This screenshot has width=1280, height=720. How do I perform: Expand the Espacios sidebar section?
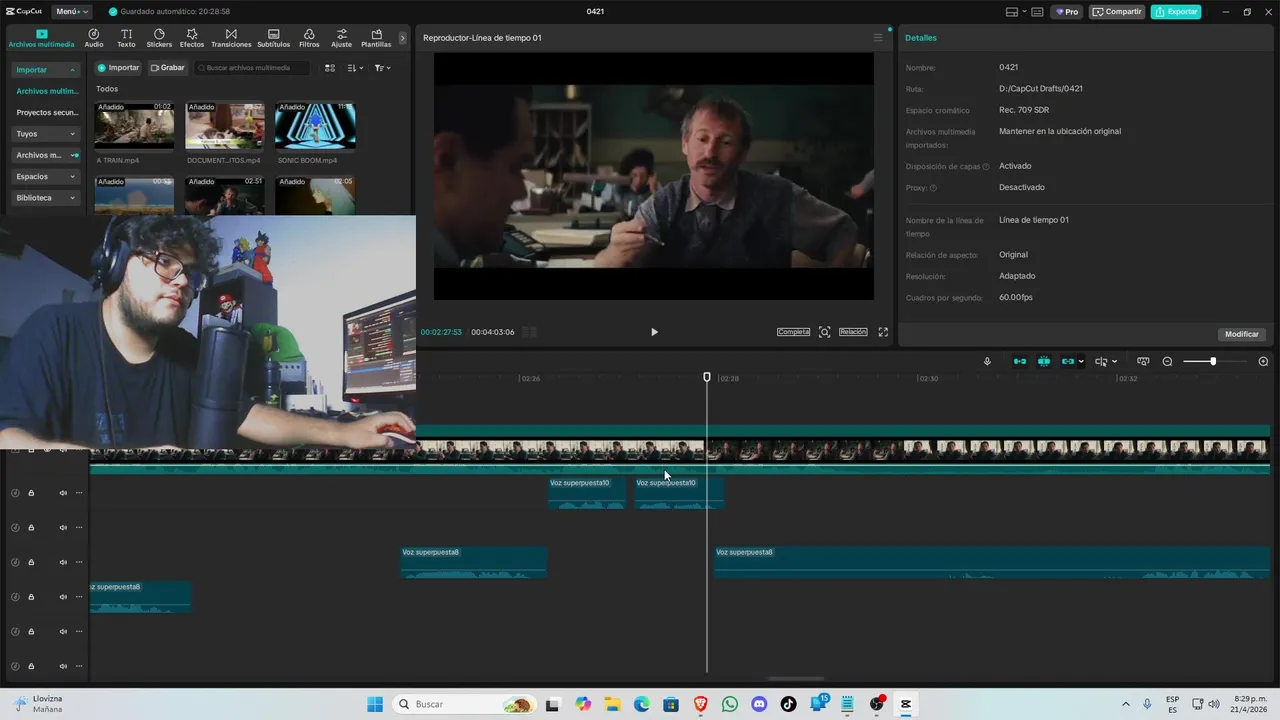click(x=46, y=176)
